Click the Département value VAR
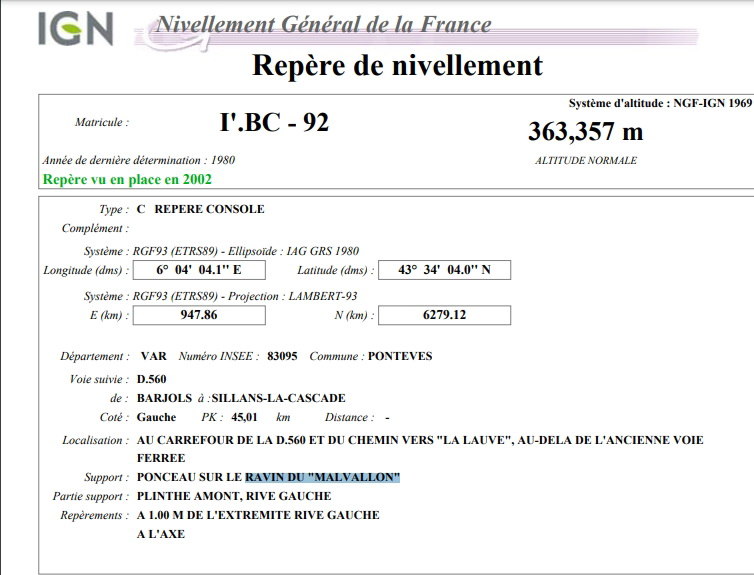Screen dimensions: 754x575 coord(153,356)
